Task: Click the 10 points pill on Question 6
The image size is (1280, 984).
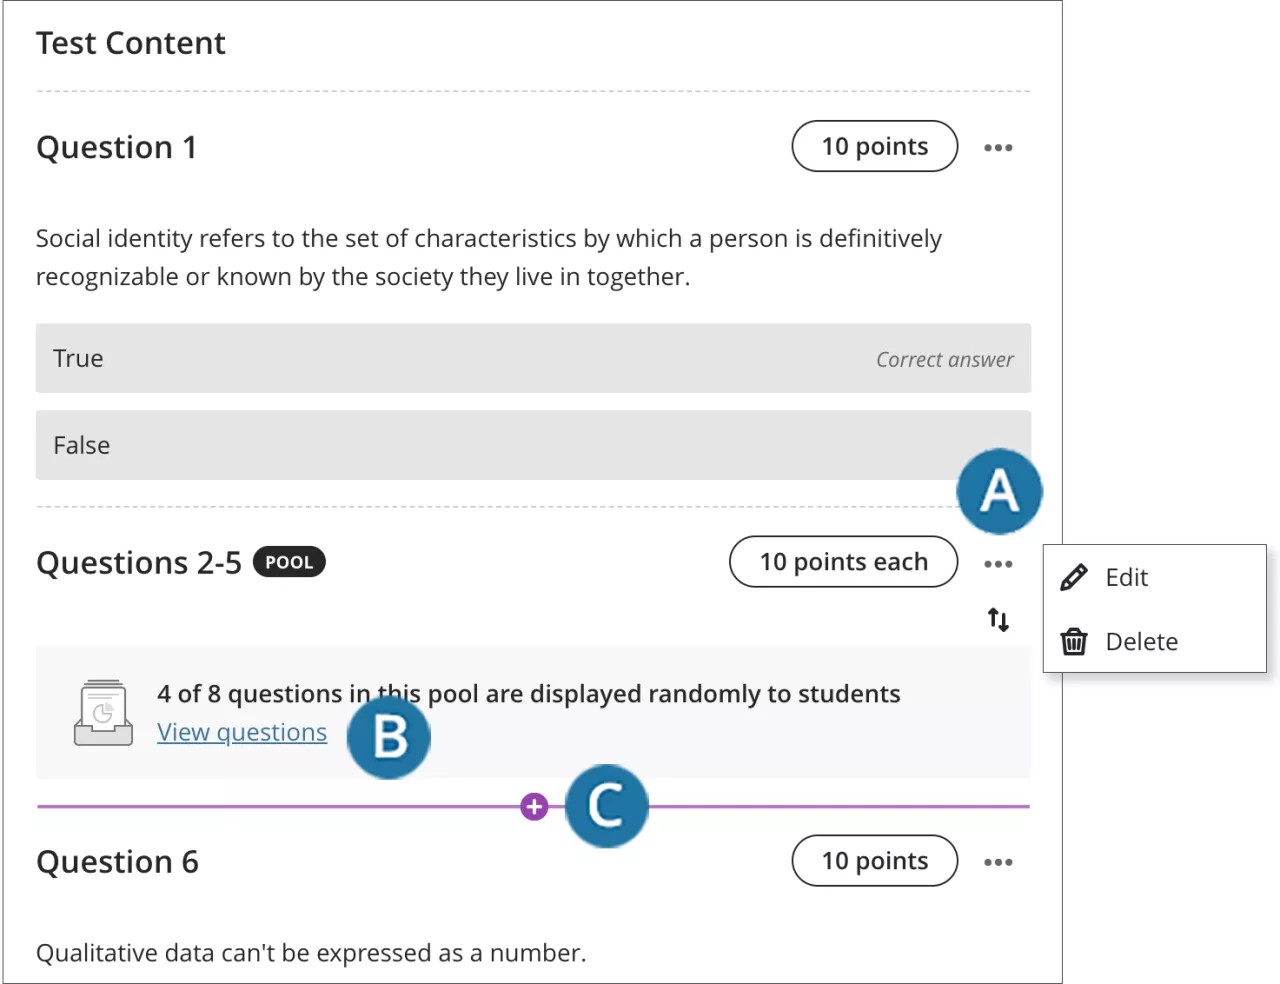Action: coord(874,861)
